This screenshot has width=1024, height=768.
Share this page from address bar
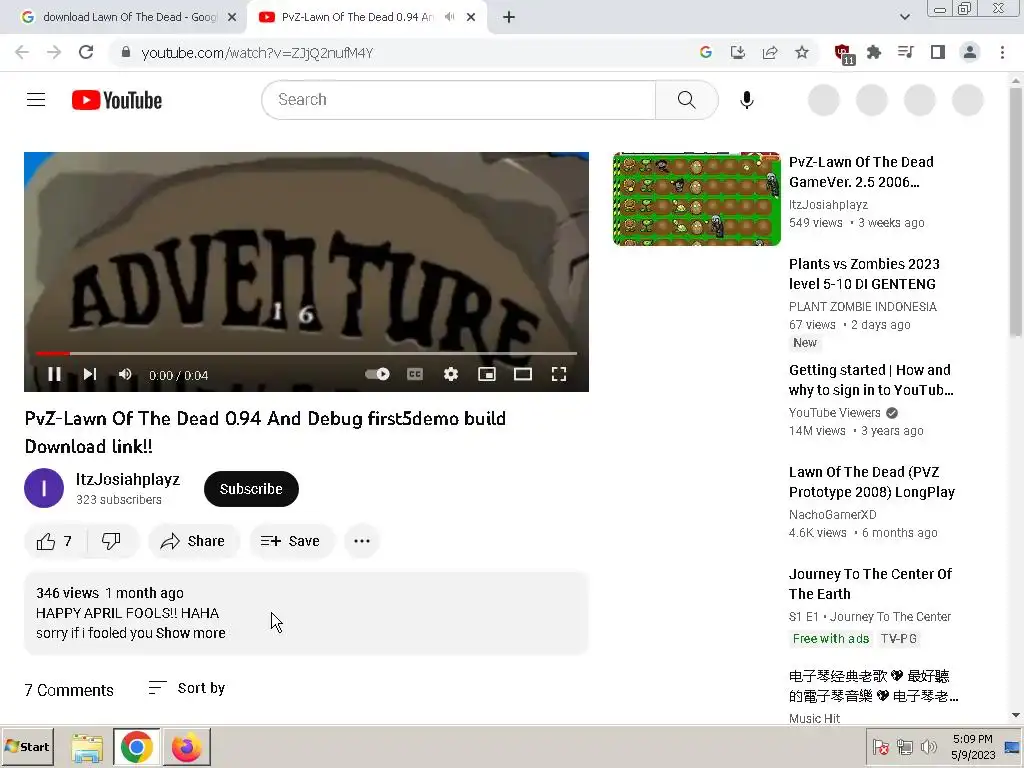tap(770, 52)
